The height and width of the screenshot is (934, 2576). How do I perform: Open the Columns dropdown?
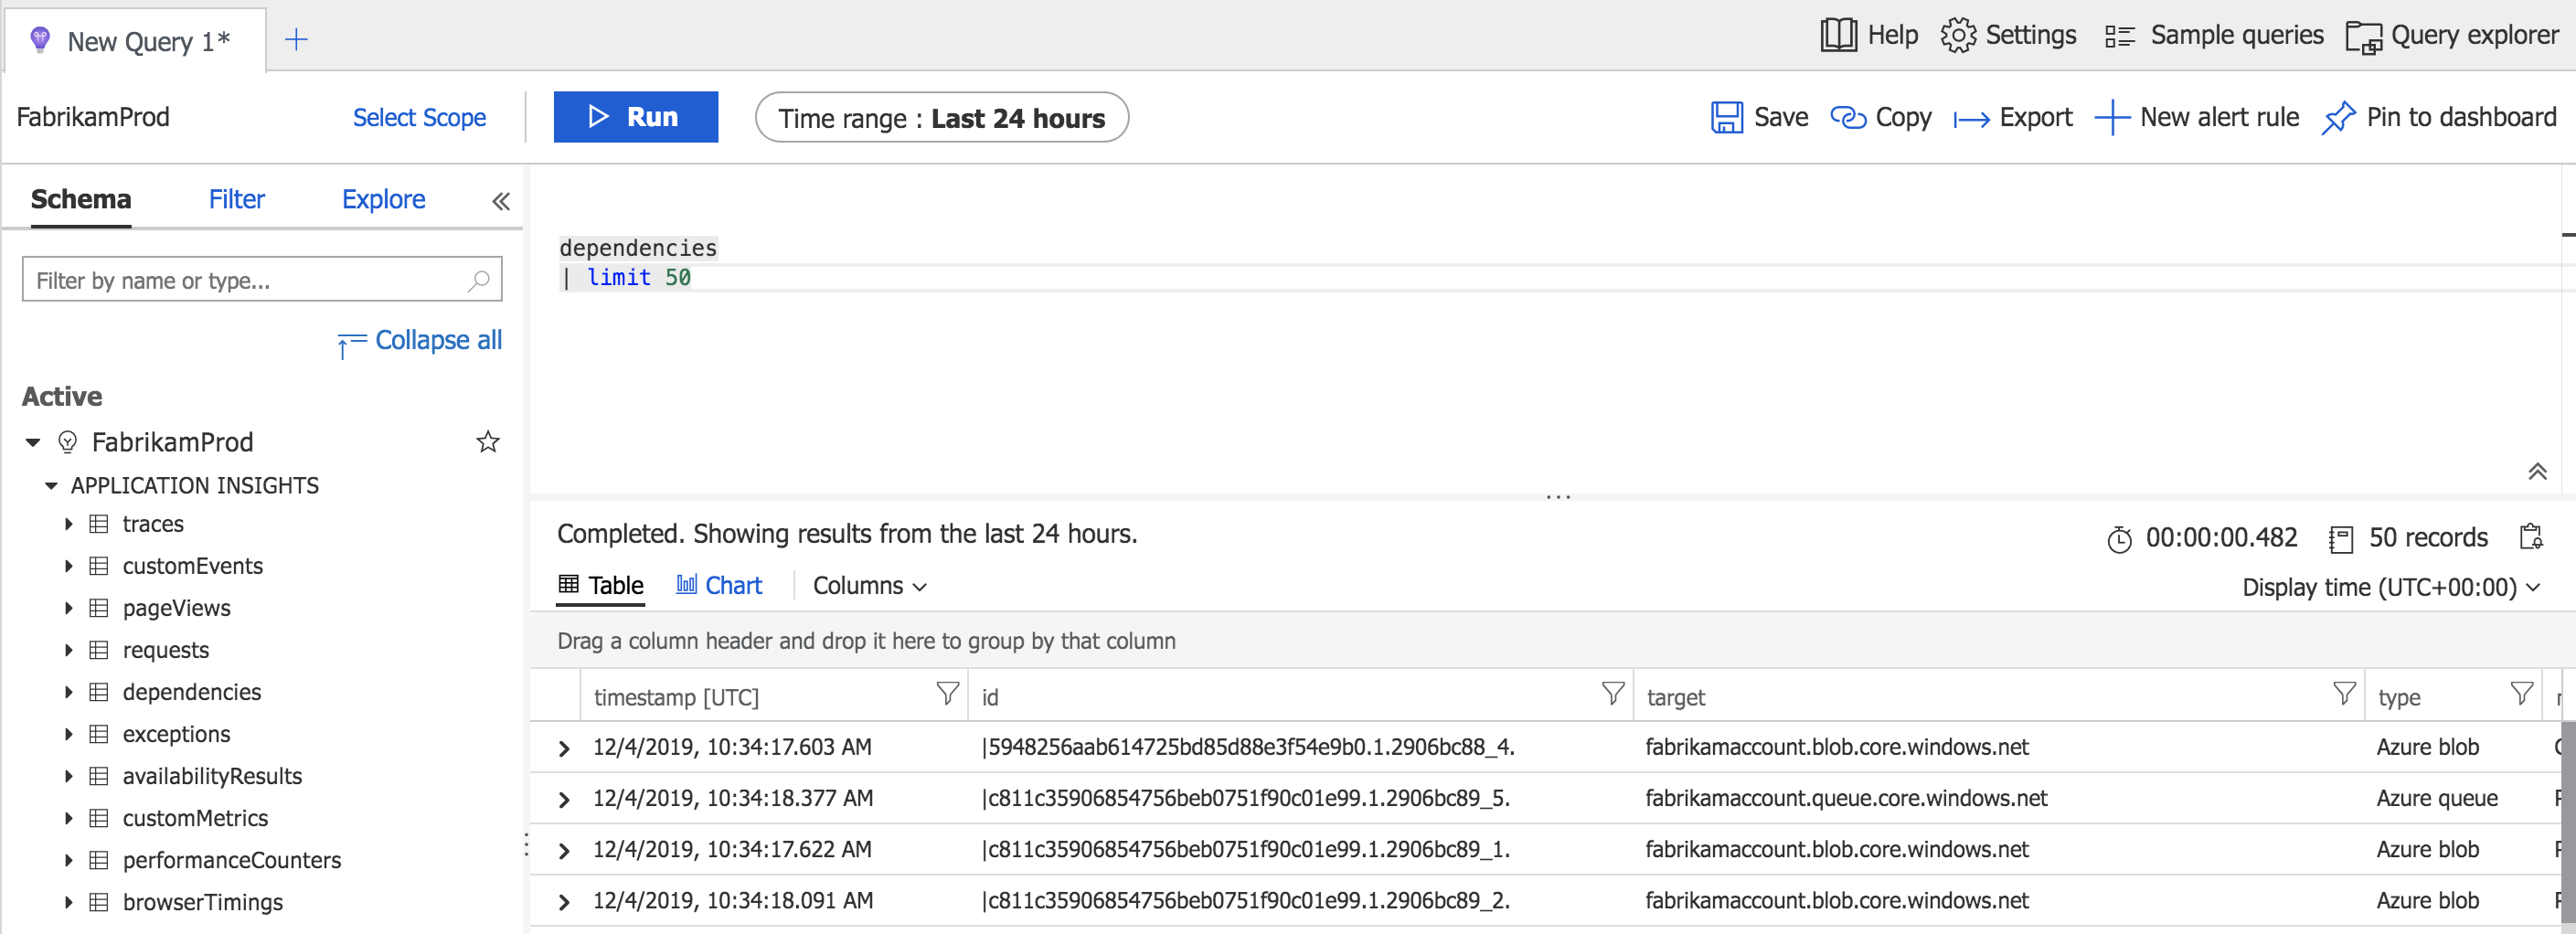869,586
